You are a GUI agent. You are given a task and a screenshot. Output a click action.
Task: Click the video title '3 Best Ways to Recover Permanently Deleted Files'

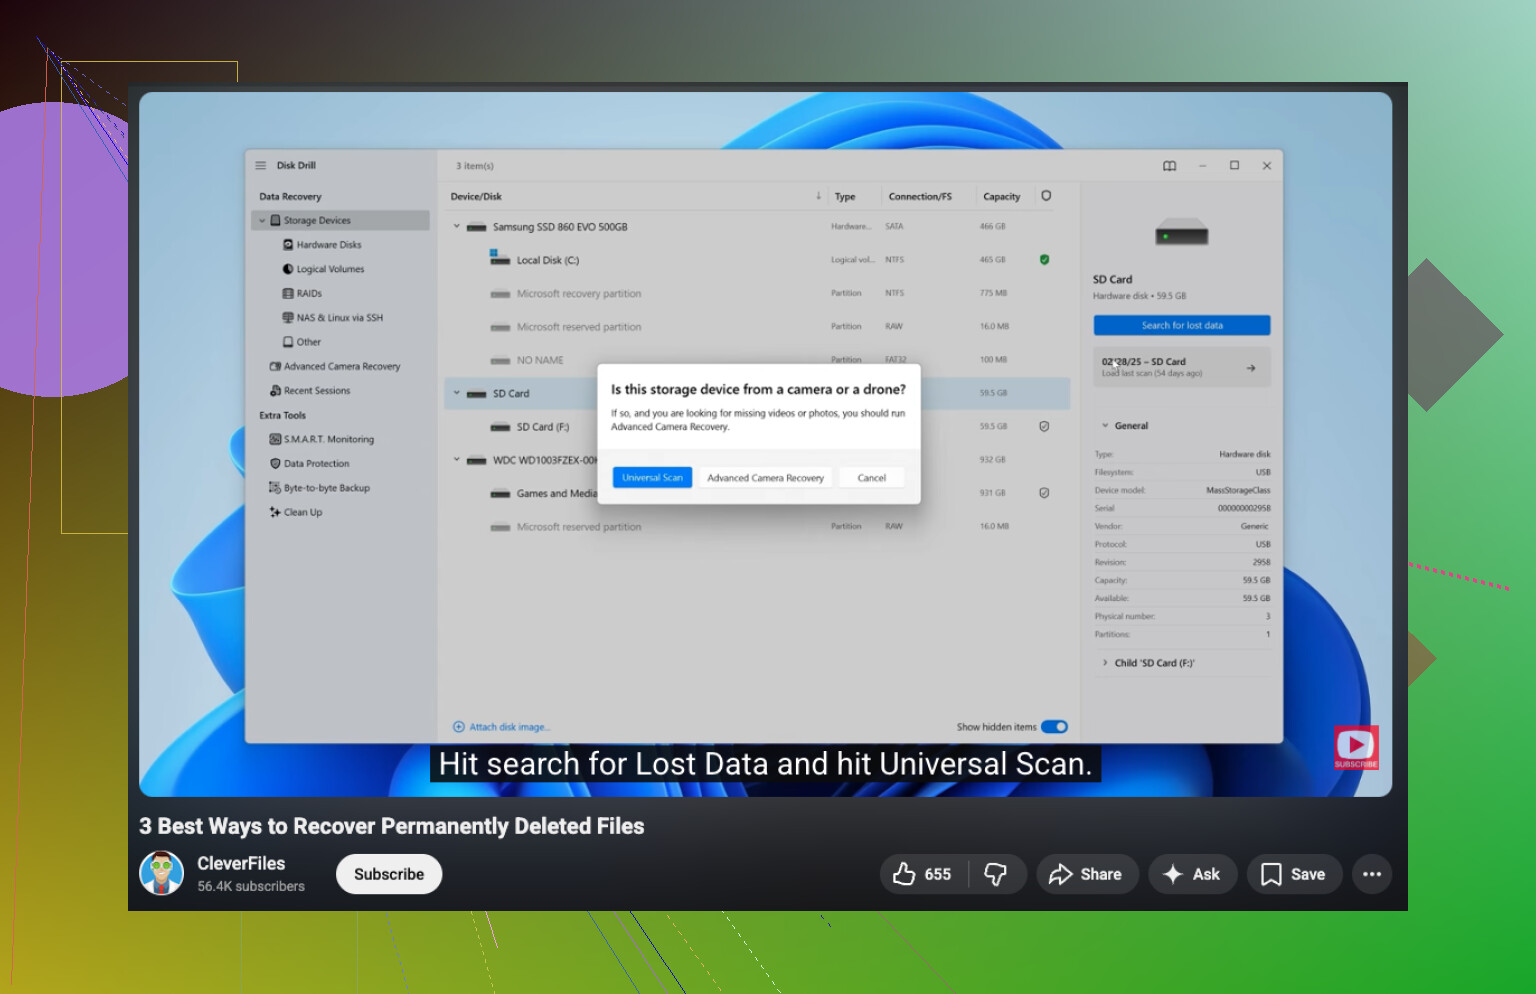pos(392,827)
